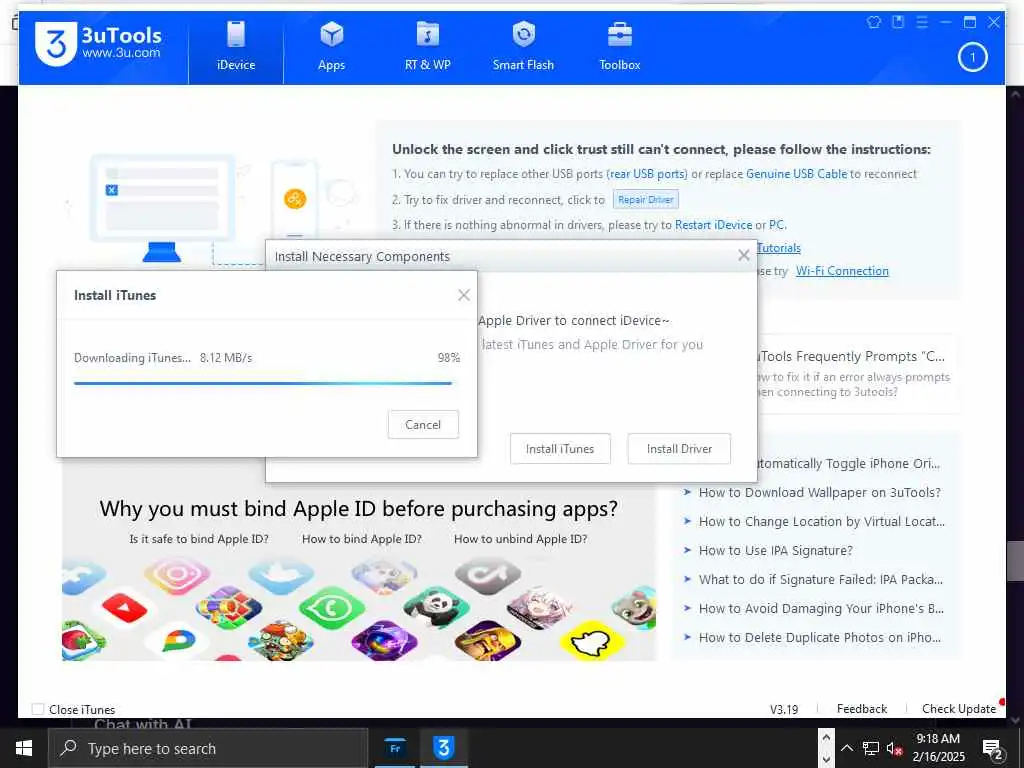The width and height of the screenshot is (1024, 768).
Task: Open 'How to Change Location by Virtual Locat...'
Action: pos(822,521)
